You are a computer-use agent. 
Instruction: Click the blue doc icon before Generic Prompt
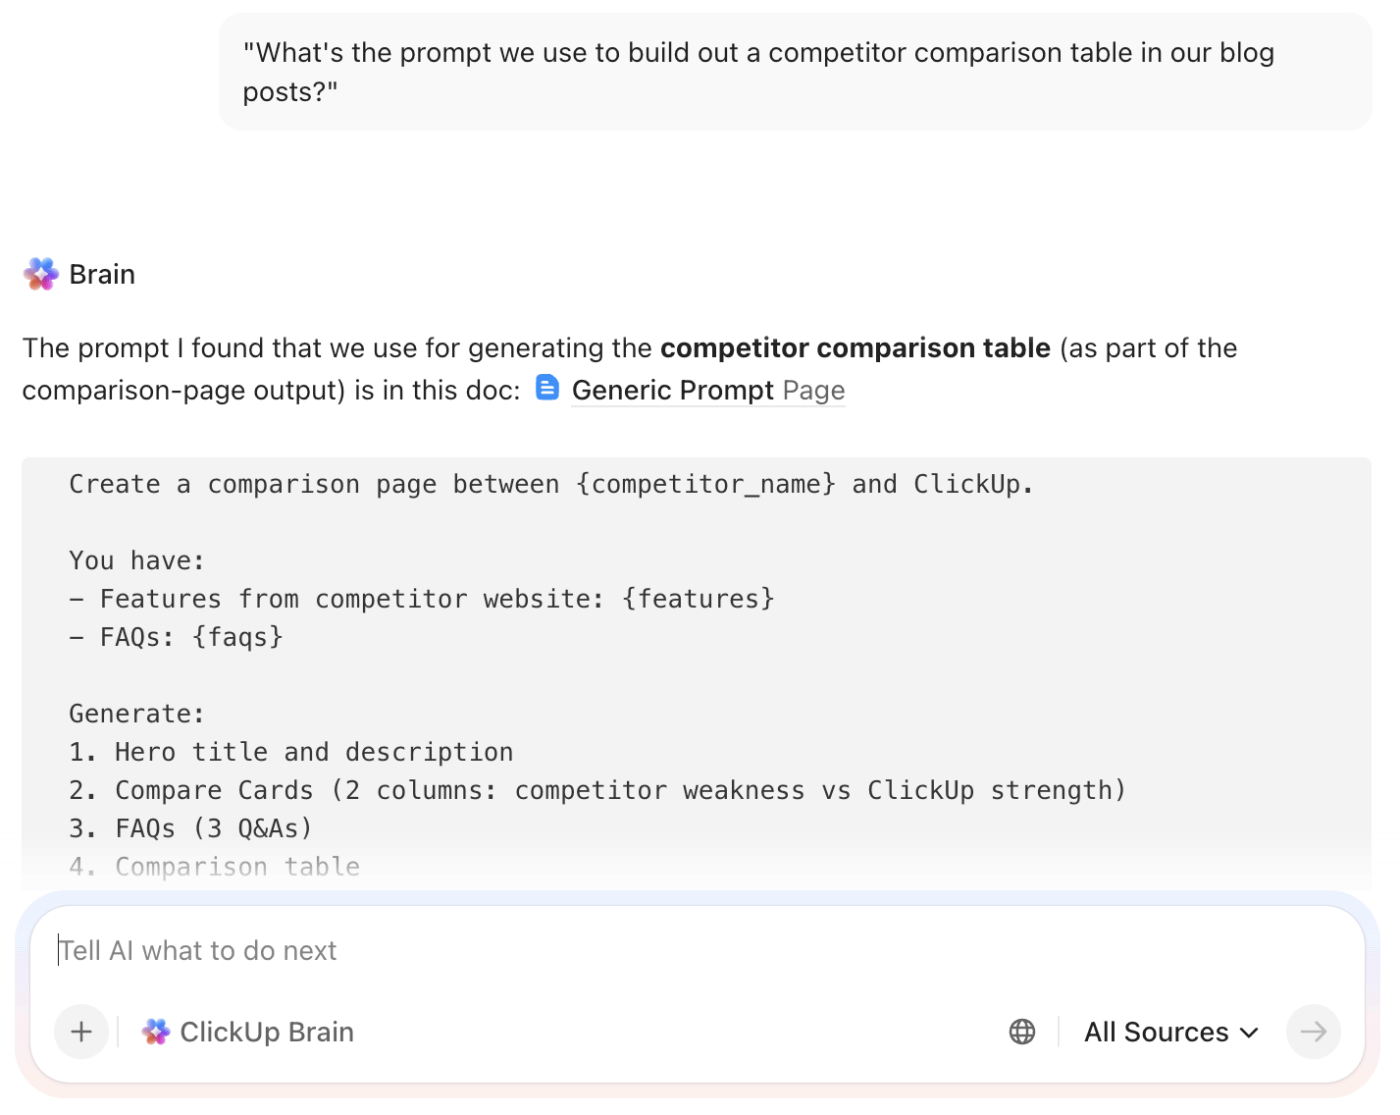click(x=547, y=388)
